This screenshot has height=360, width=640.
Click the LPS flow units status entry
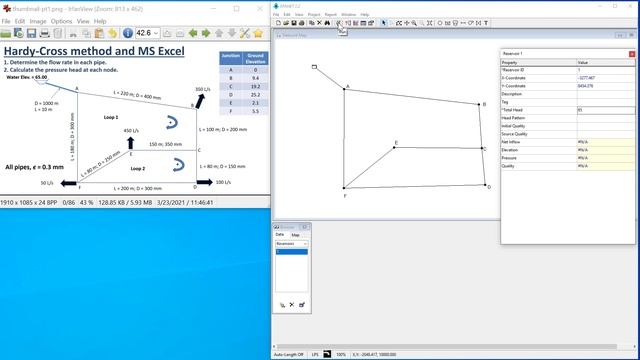coord(315,355)
